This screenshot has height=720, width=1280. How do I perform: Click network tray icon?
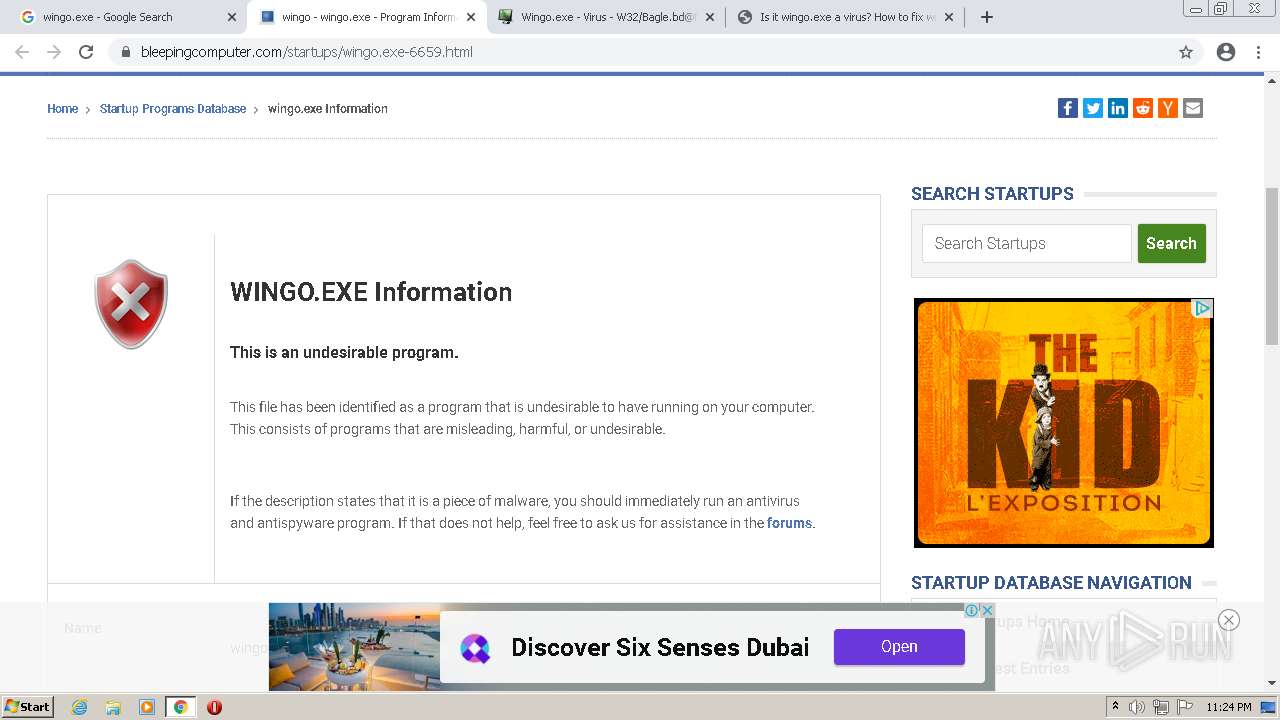point(1161,707)
